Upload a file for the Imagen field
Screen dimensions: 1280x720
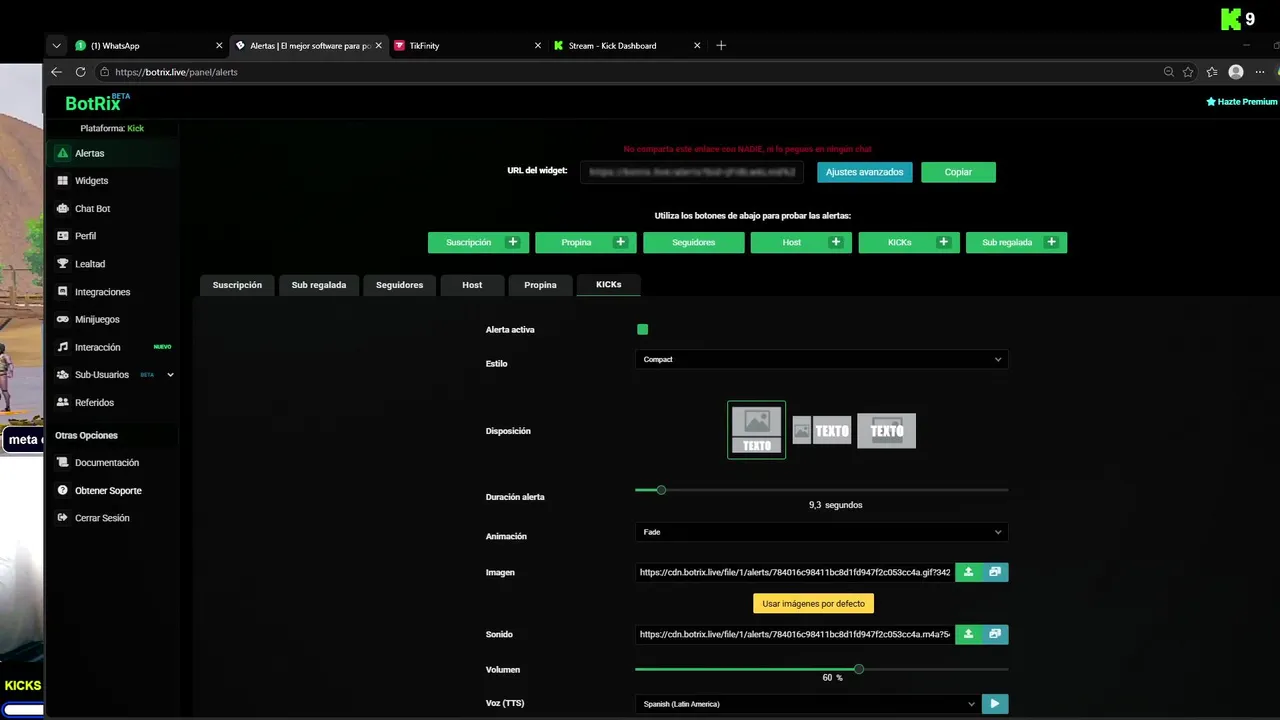pos(968,573)
